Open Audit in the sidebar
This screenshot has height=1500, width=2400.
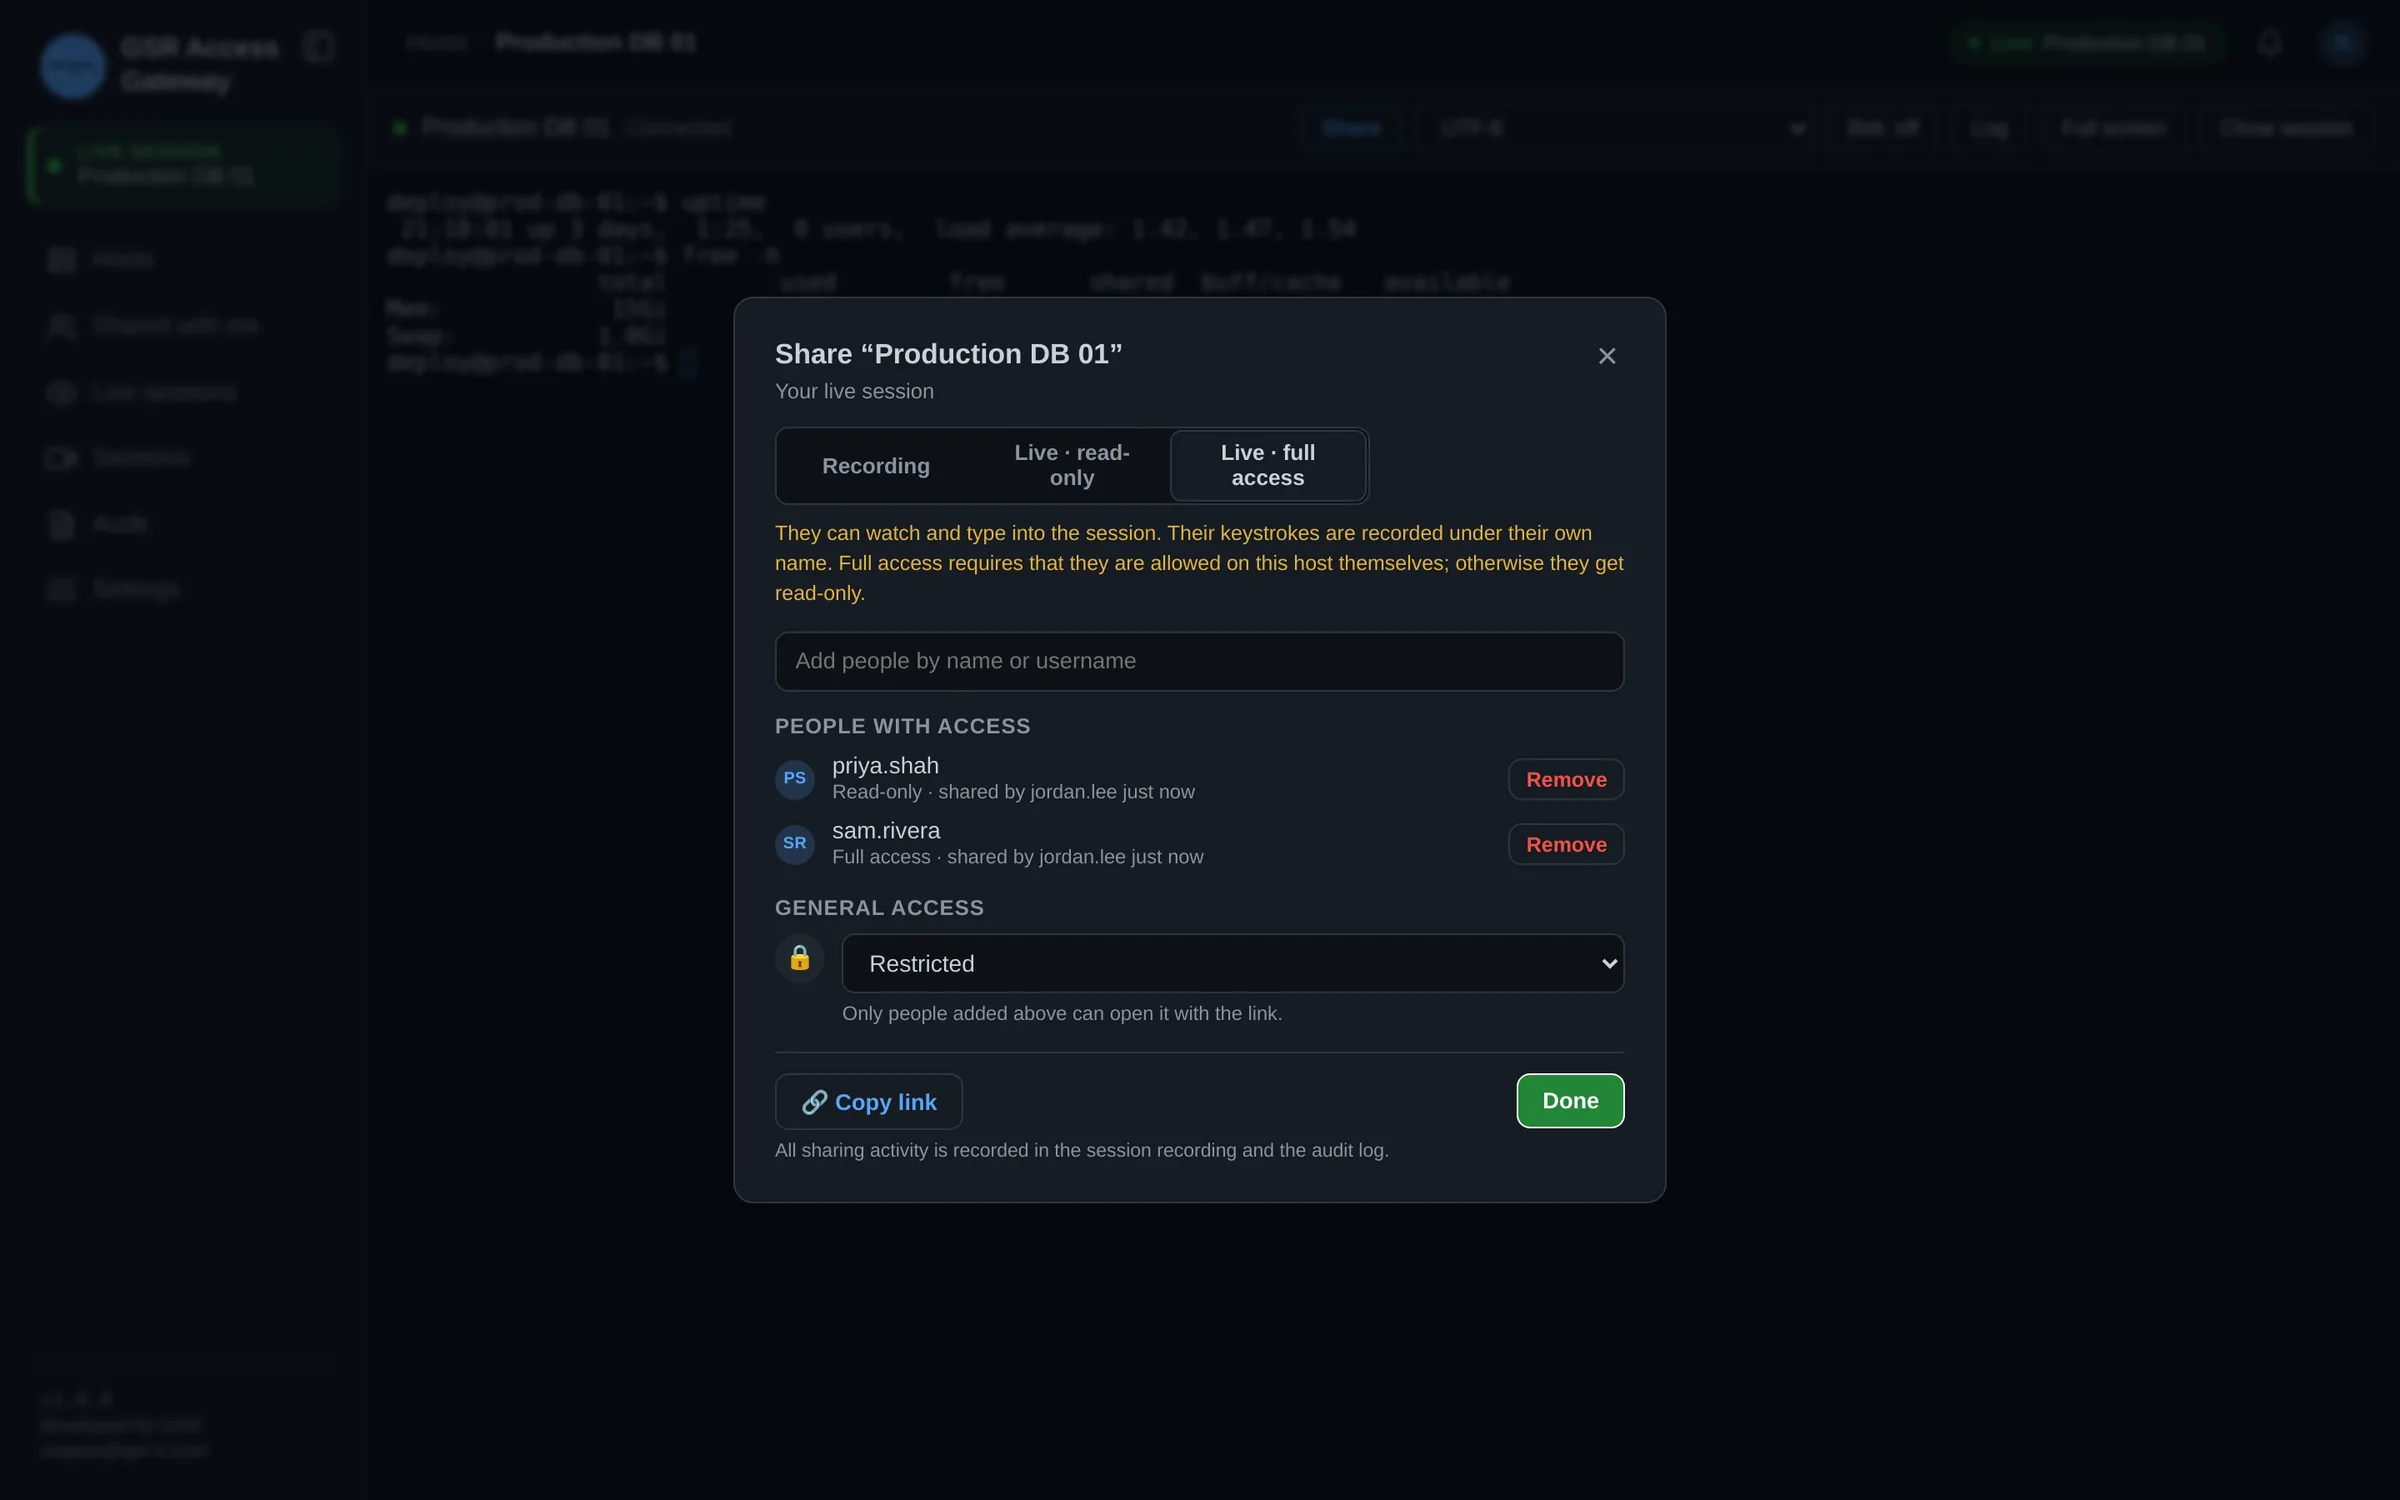(185, 524)
